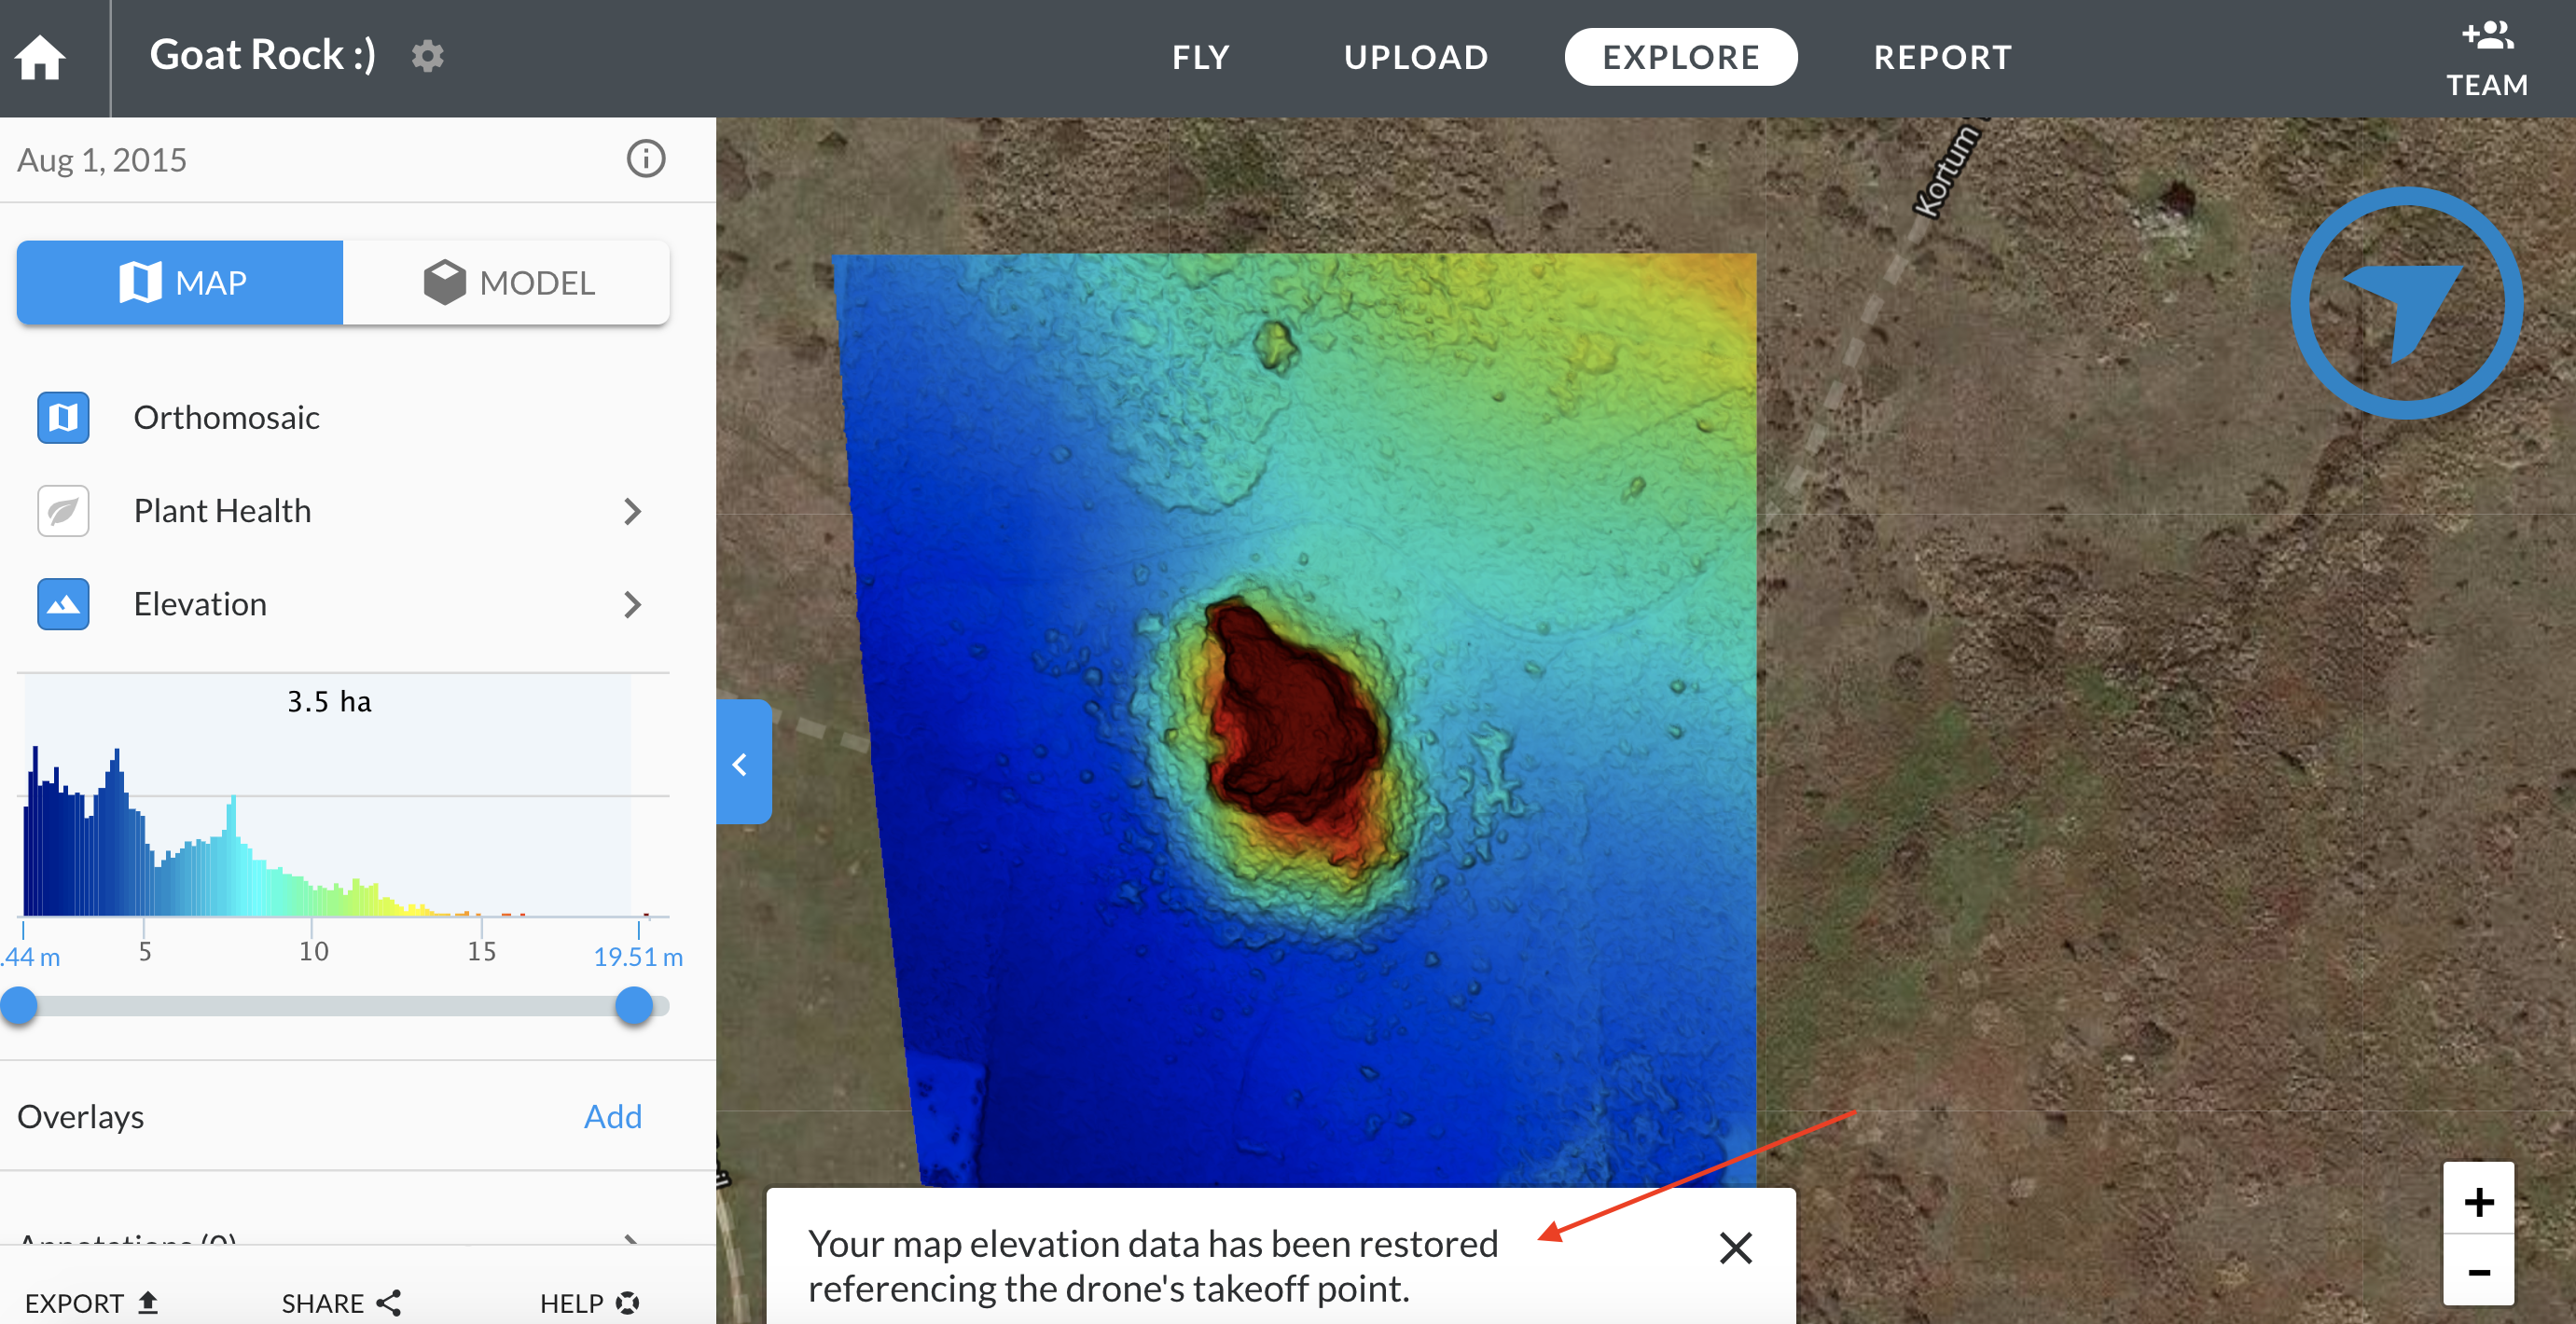Go to the home dashboard icon
Screen dimensions: 2576x1324
point(40,57)
